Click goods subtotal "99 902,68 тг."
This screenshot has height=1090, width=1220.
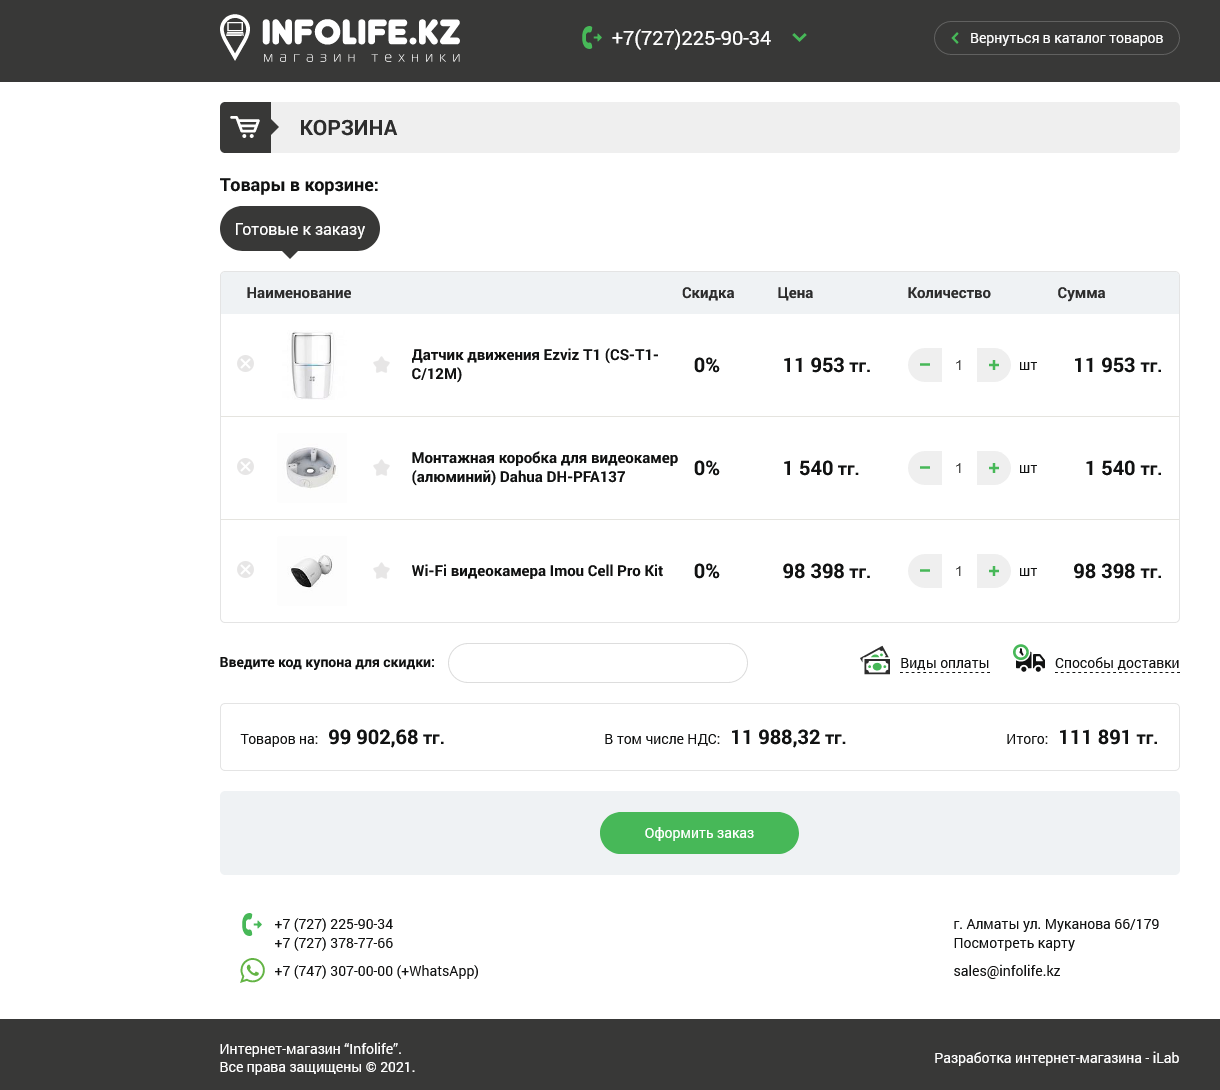tap(386, 737)
